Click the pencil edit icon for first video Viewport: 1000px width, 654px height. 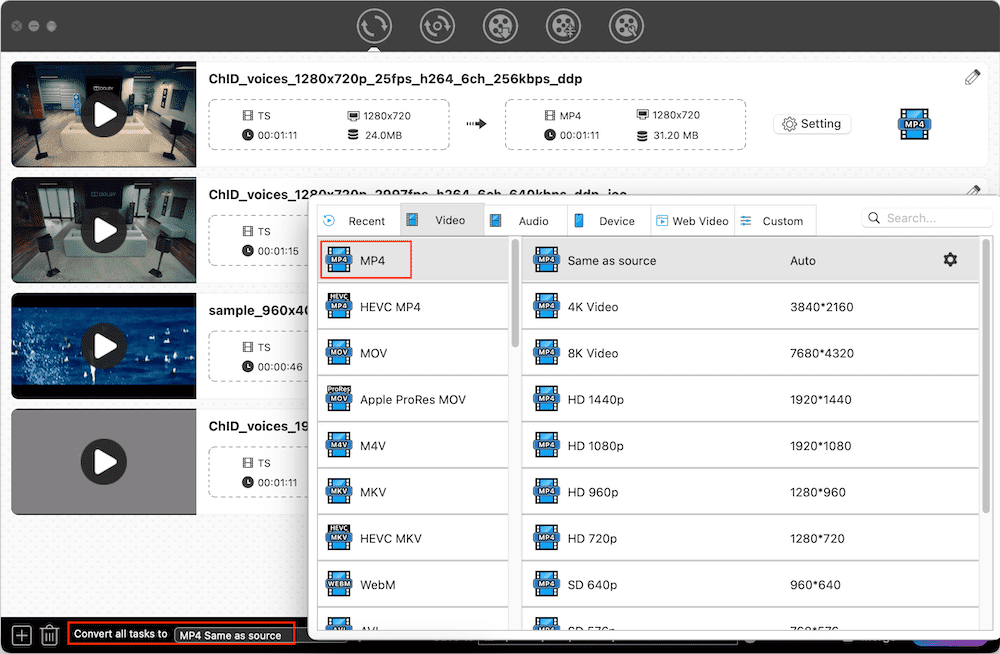(x=972, y=78)
